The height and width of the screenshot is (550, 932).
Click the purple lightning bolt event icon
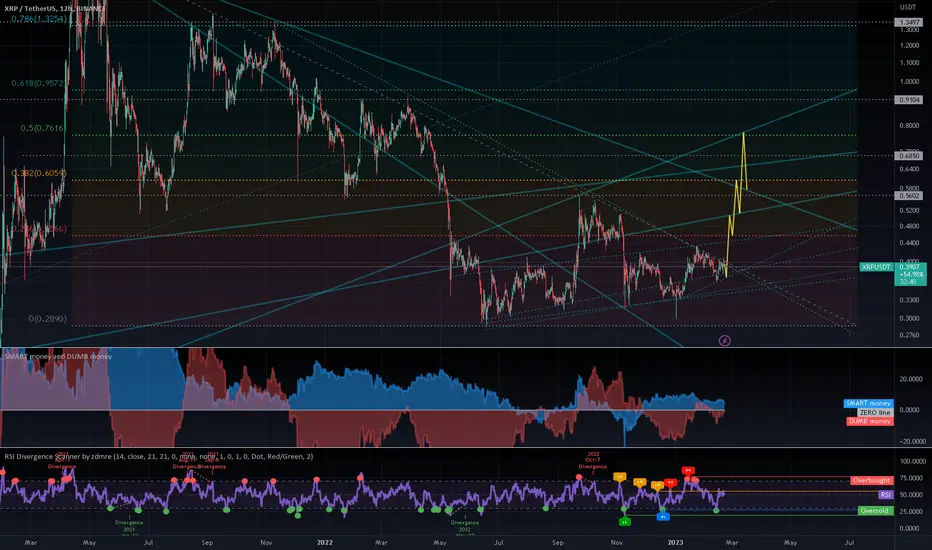click(x=725, y=340)
